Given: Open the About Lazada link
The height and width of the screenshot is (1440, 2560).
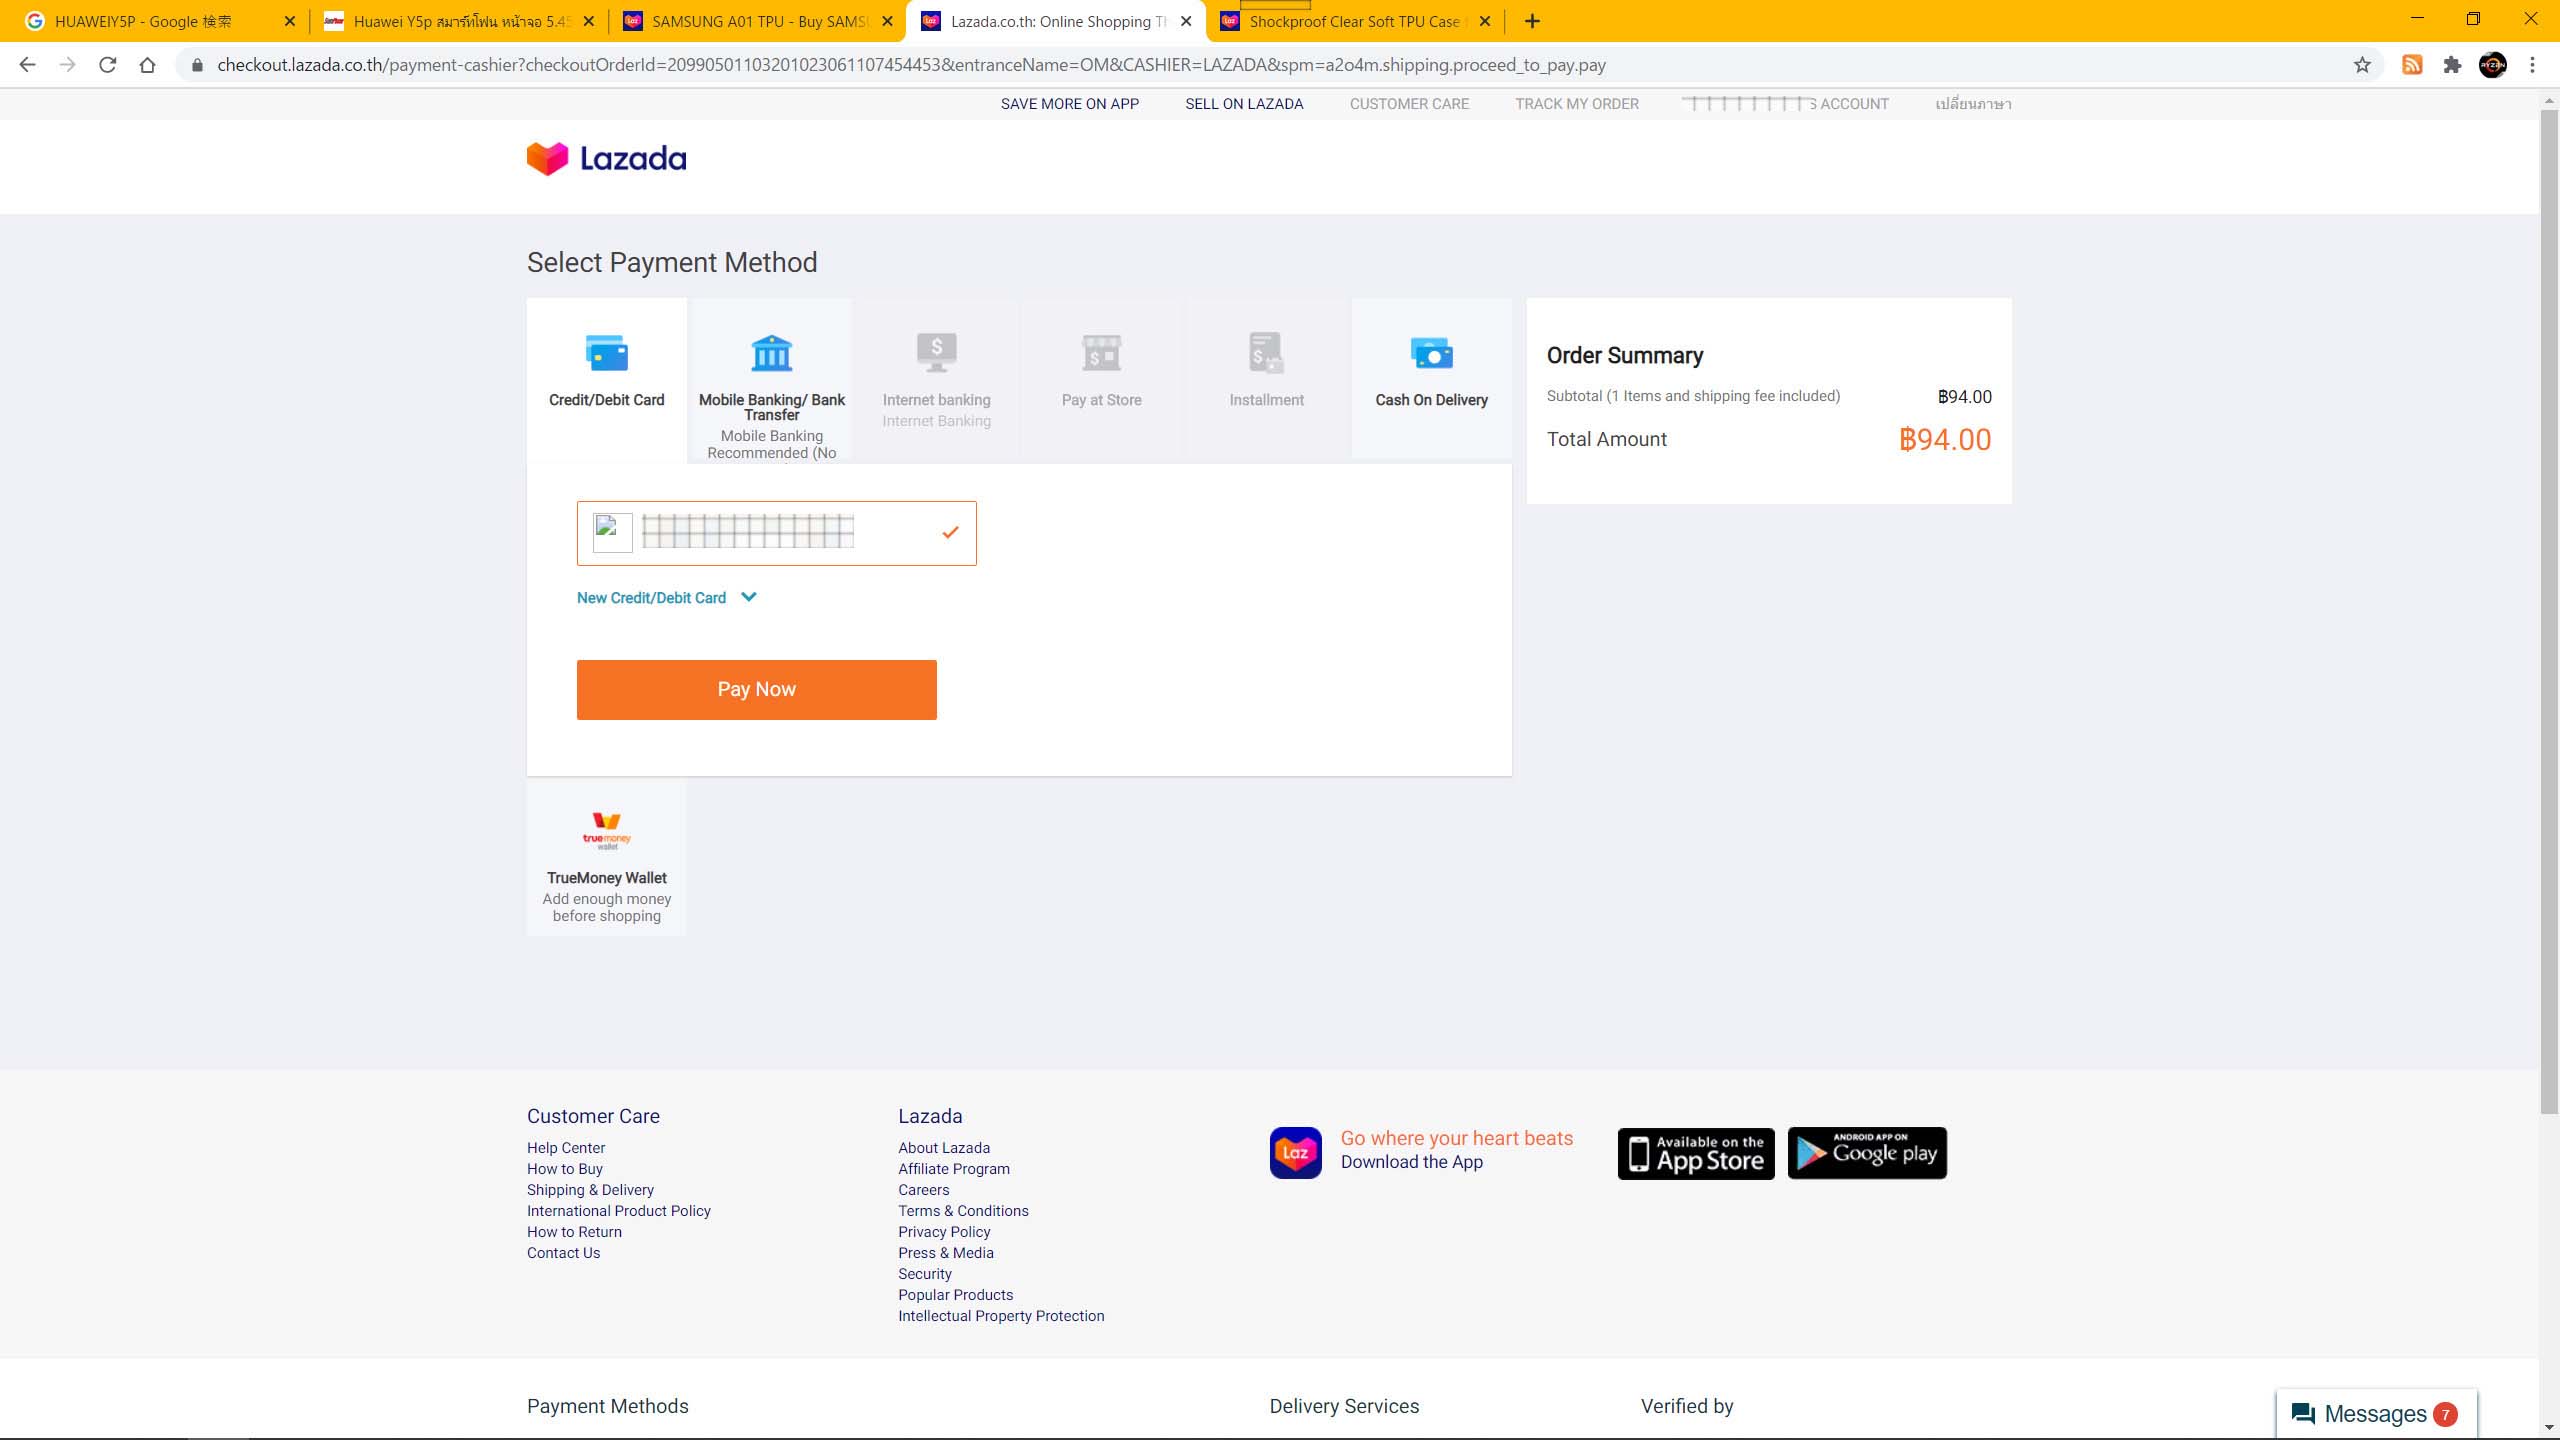Looking at the screenshot, I should coord(944,1148).
